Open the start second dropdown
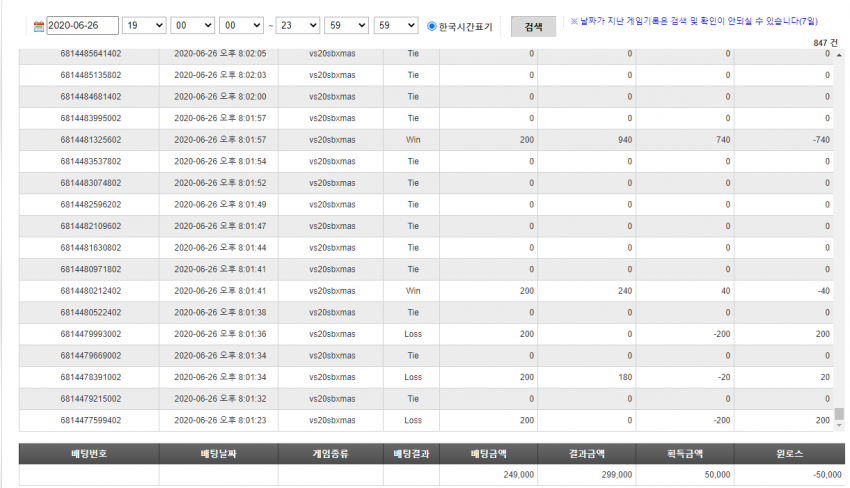The height and width of the screenshot is (488, 850). 241,25
